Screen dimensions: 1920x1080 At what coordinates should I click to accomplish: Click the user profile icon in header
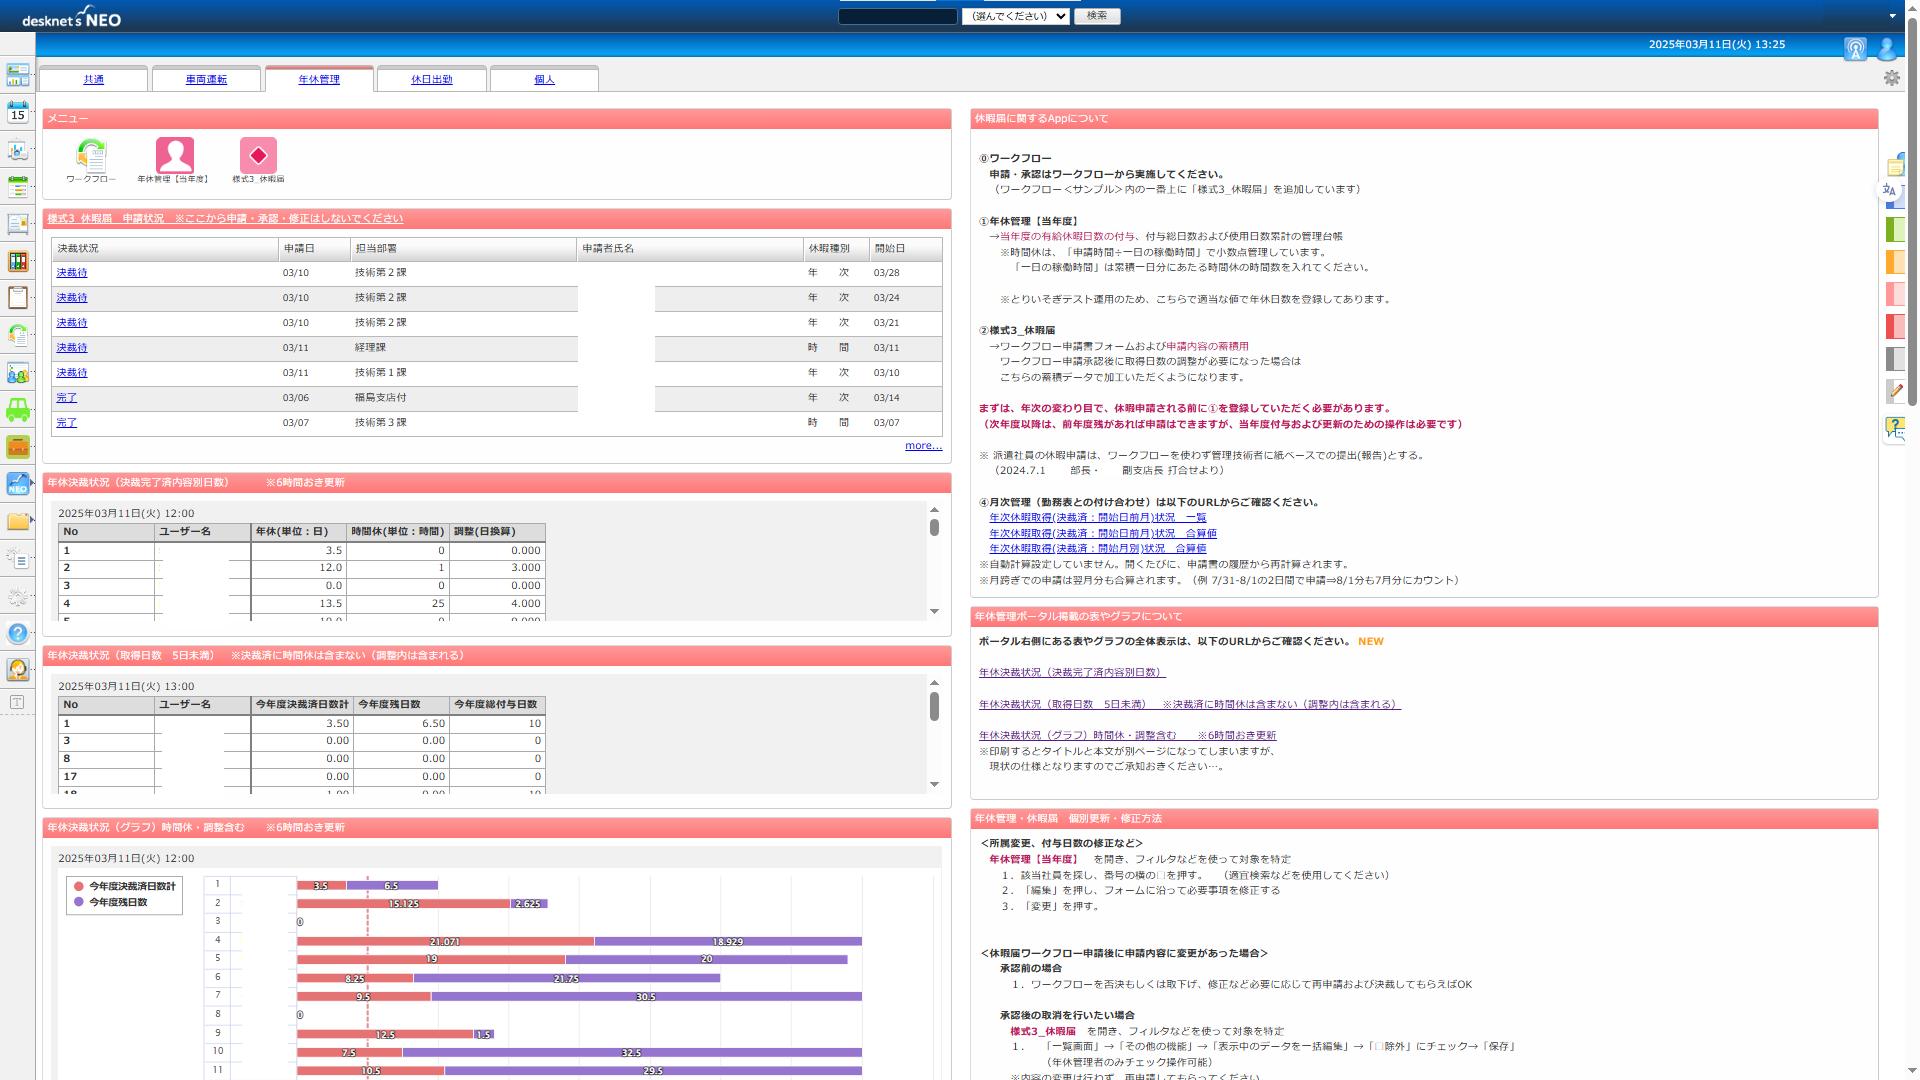coord(1887,48)
